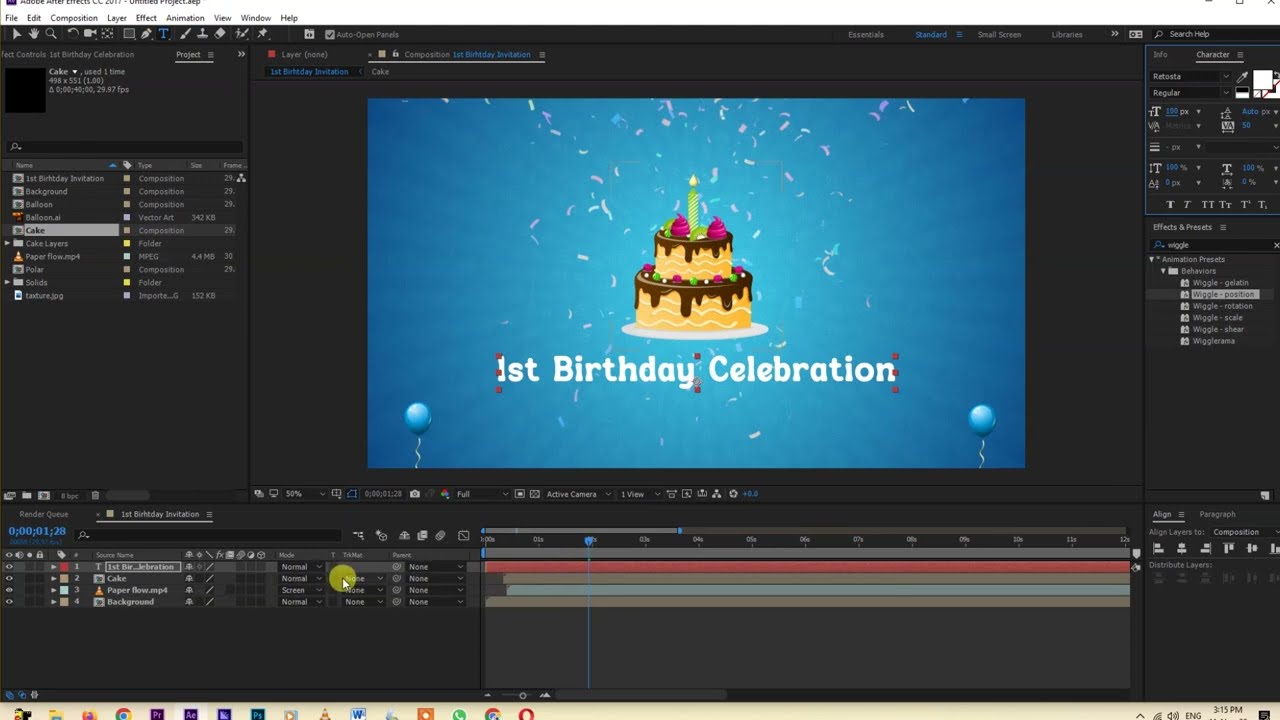1280x720 pixels.
Task: Select the Selection arrow tool
Action: click(16, 34)
